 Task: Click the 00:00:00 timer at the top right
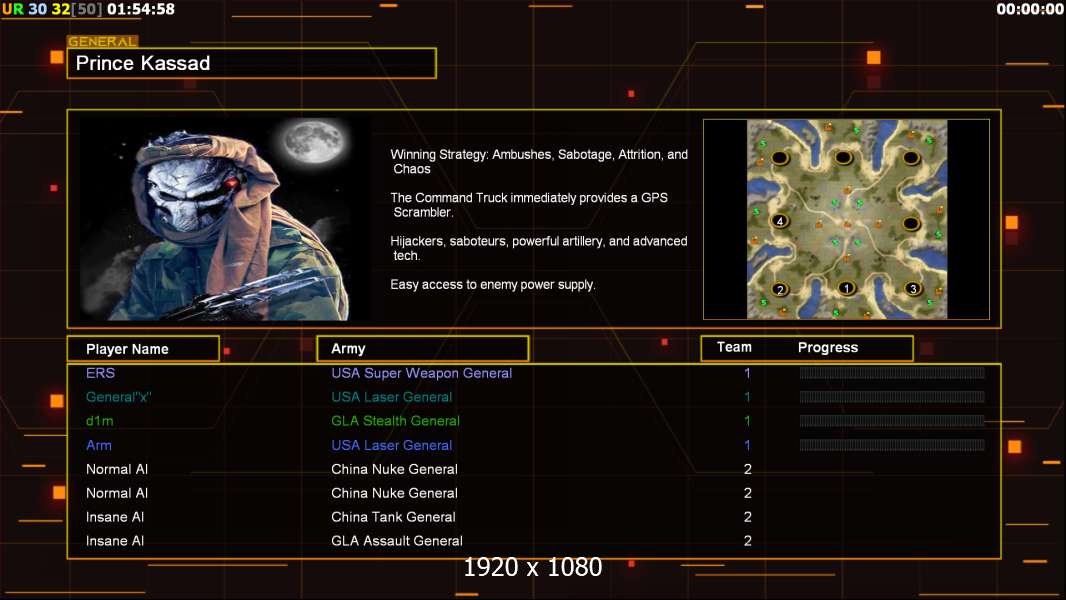tap(1030, 10)
